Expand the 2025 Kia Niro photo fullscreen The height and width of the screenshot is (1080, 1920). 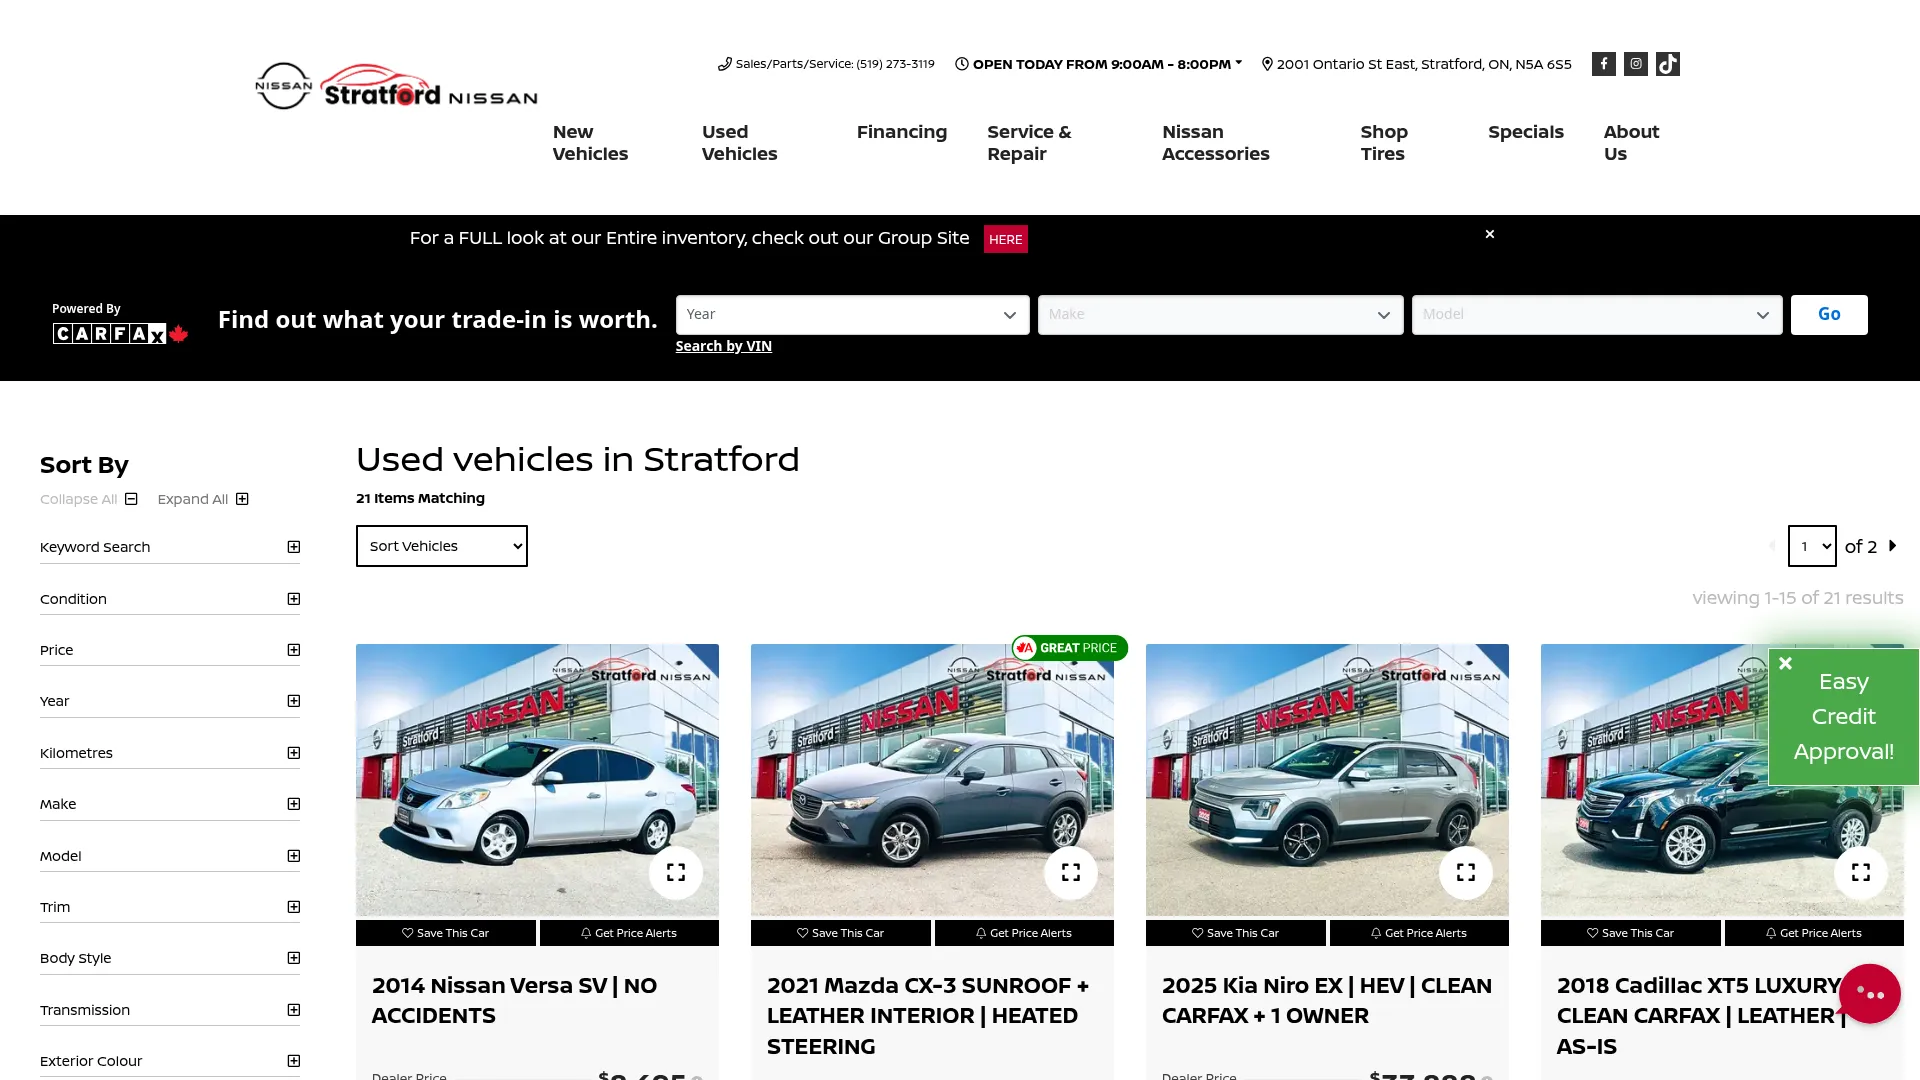[1466, 872]
